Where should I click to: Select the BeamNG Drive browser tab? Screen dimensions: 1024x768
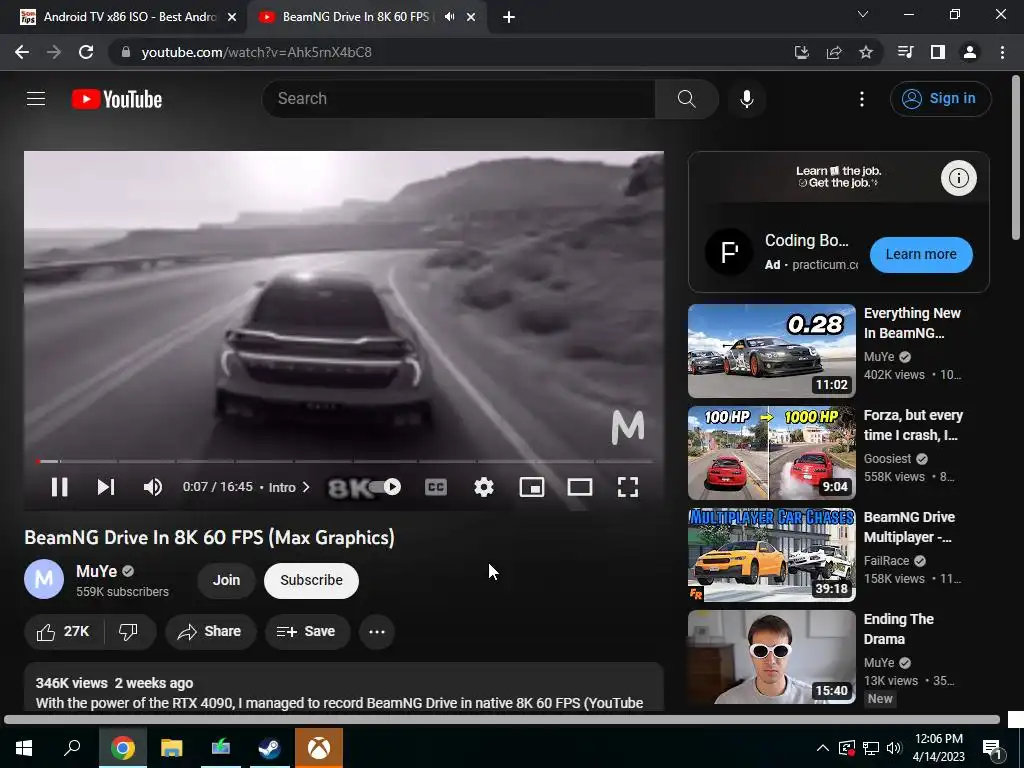click(x=356, y=17)
